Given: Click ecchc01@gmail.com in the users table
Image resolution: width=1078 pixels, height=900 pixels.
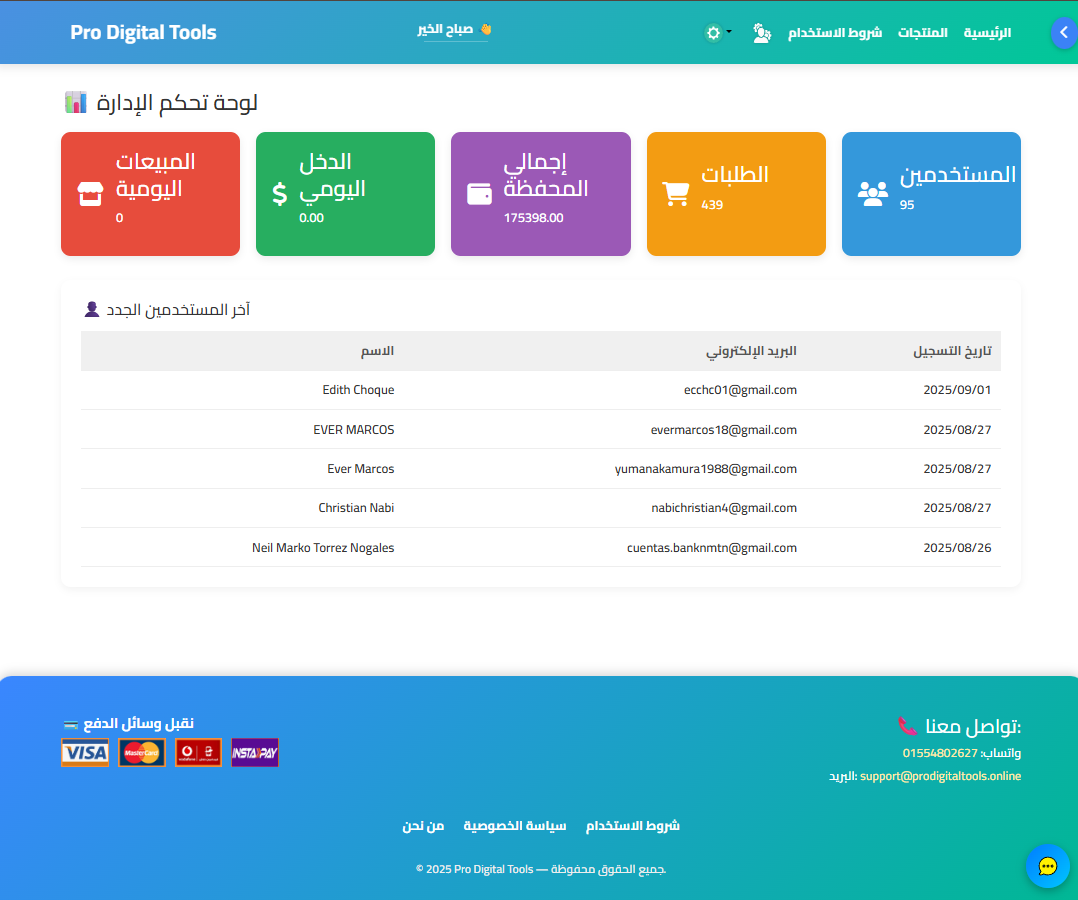Looking at the screenshot, I should 740,390.
